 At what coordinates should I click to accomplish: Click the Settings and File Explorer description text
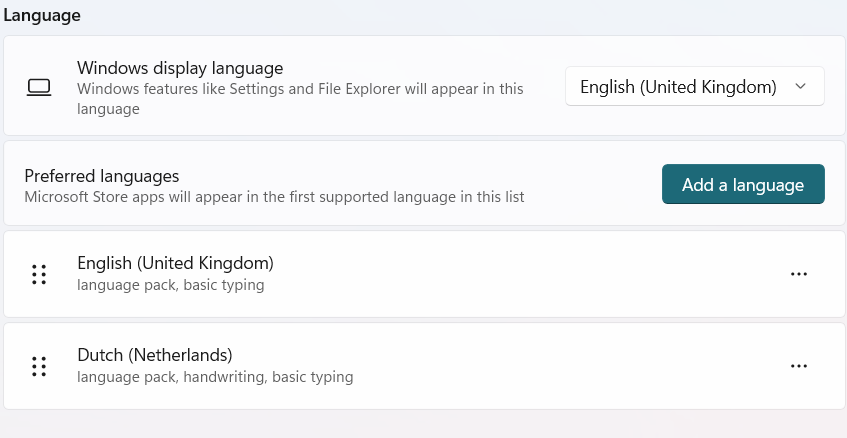pos(300,98)
